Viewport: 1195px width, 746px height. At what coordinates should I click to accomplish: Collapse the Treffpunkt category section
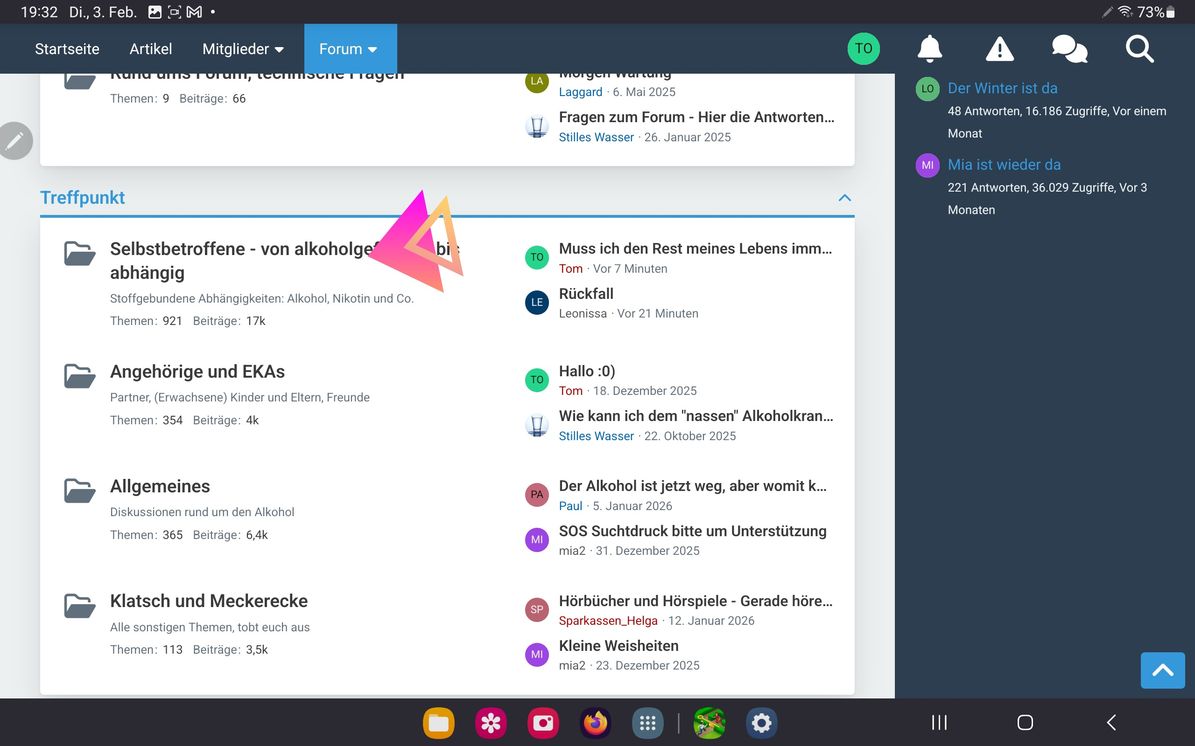(844, 198)
